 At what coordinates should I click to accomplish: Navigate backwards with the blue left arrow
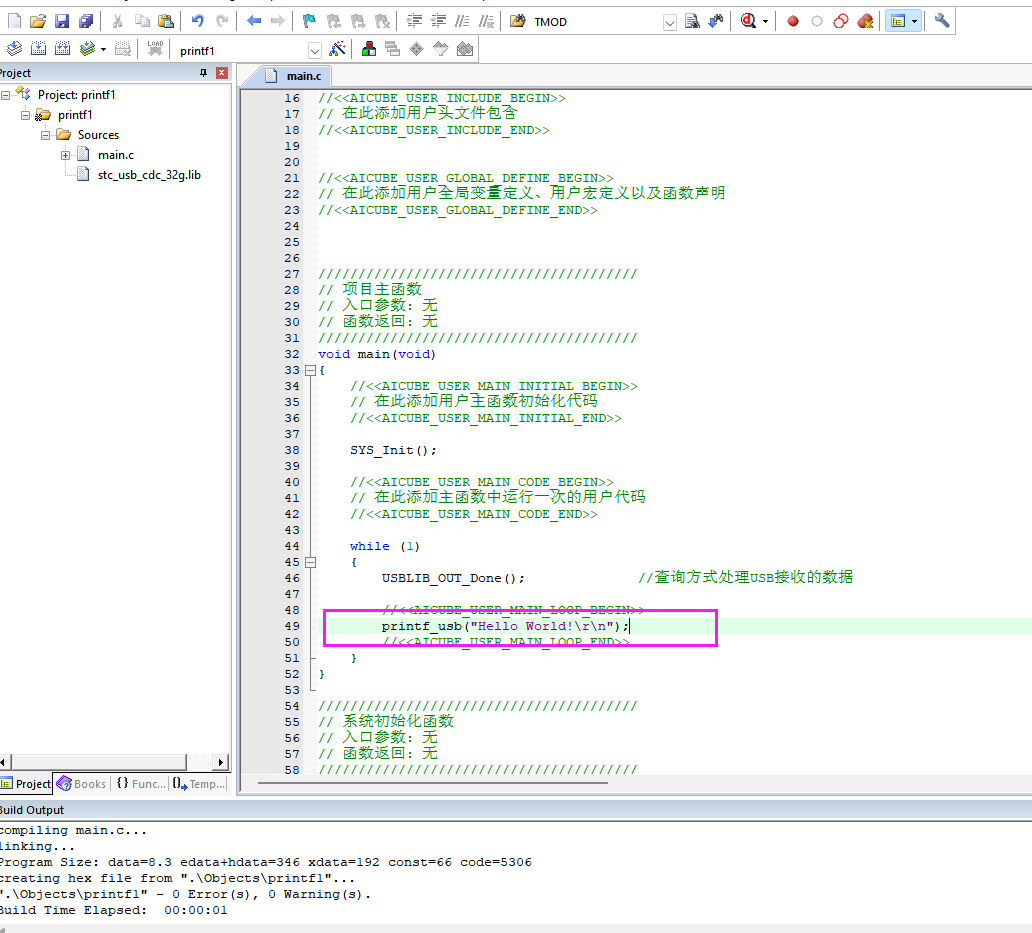pos(254,22)
